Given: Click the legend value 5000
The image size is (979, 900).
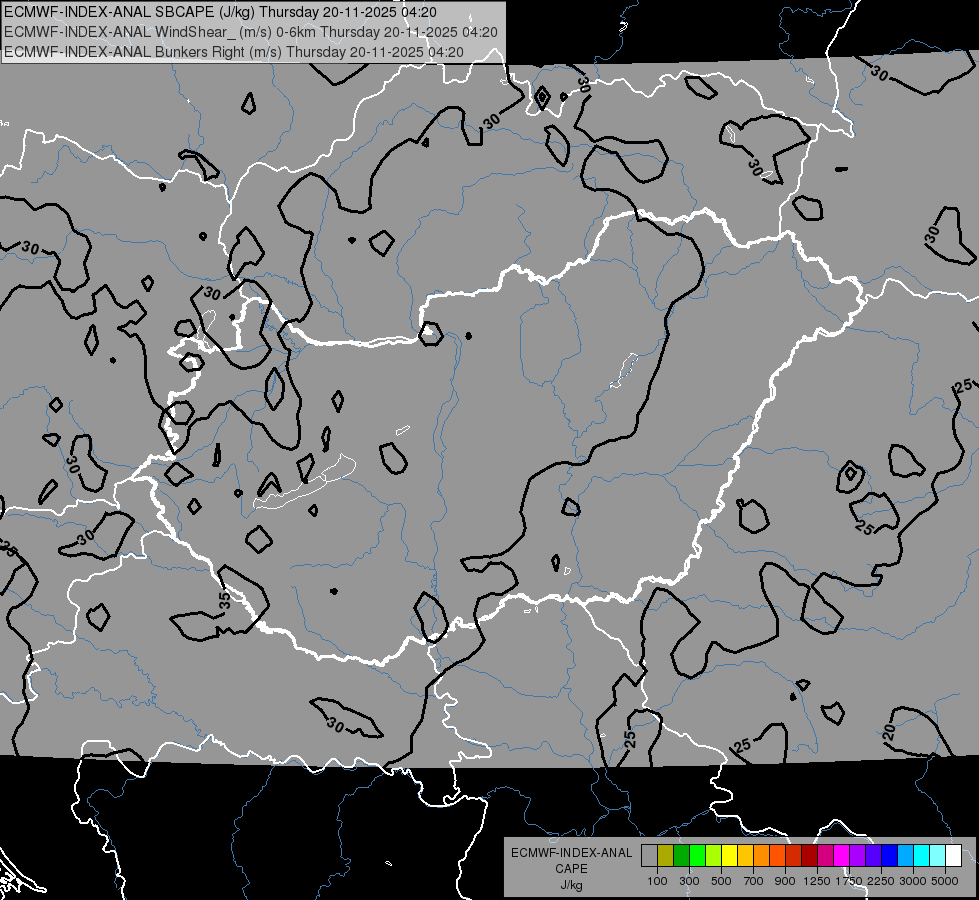Looking at the screenshot, I should [x=945, y=881].
